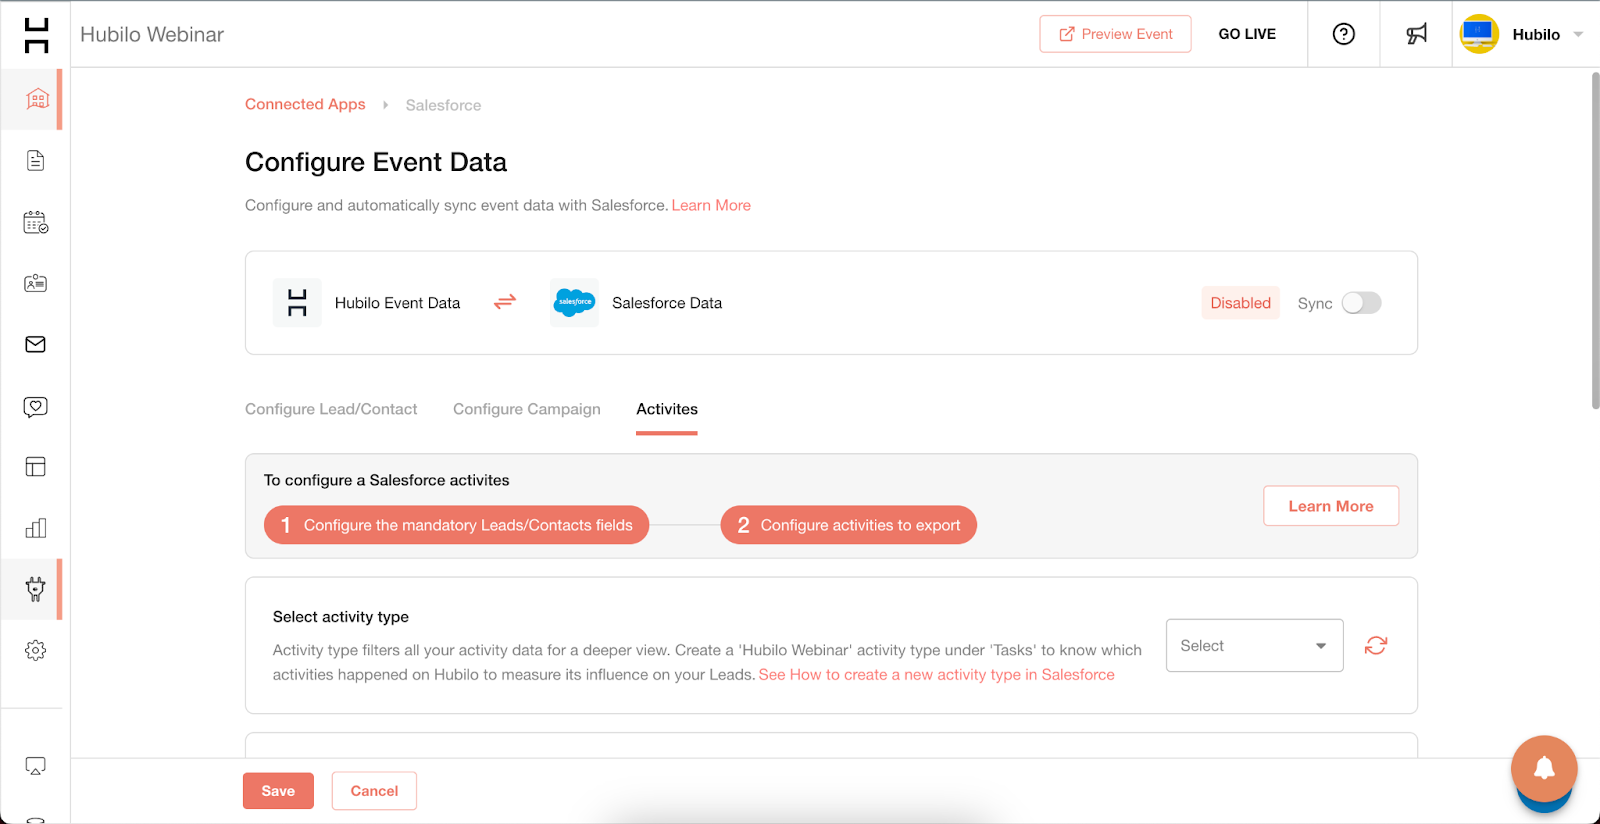This screenshot has height=824, width=1600.
Task: Open the gear settings icon in sidebar
Action: pyautogui.click(x=36, y=651)
